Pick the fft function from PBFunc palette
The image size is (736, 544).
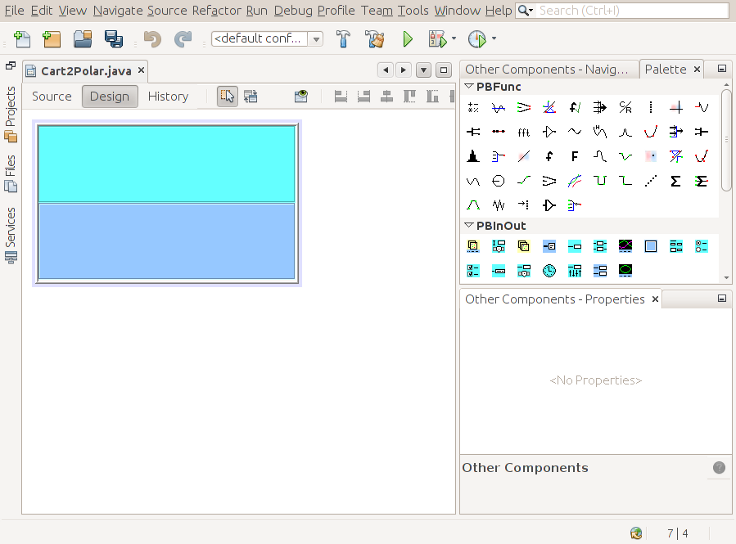[x=523, y=131]
